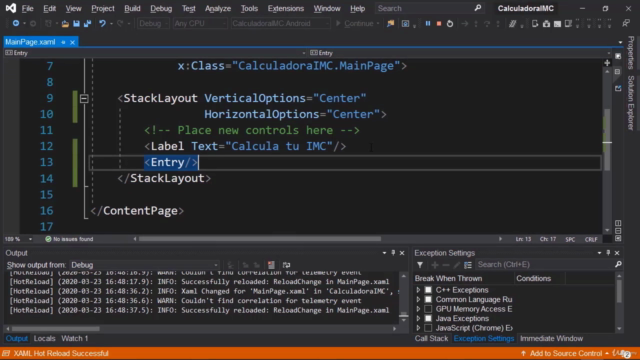Screen dimensions: 640x360
Task: Switch to the Watch 1 tab
Action: click(x=75, y=338)
